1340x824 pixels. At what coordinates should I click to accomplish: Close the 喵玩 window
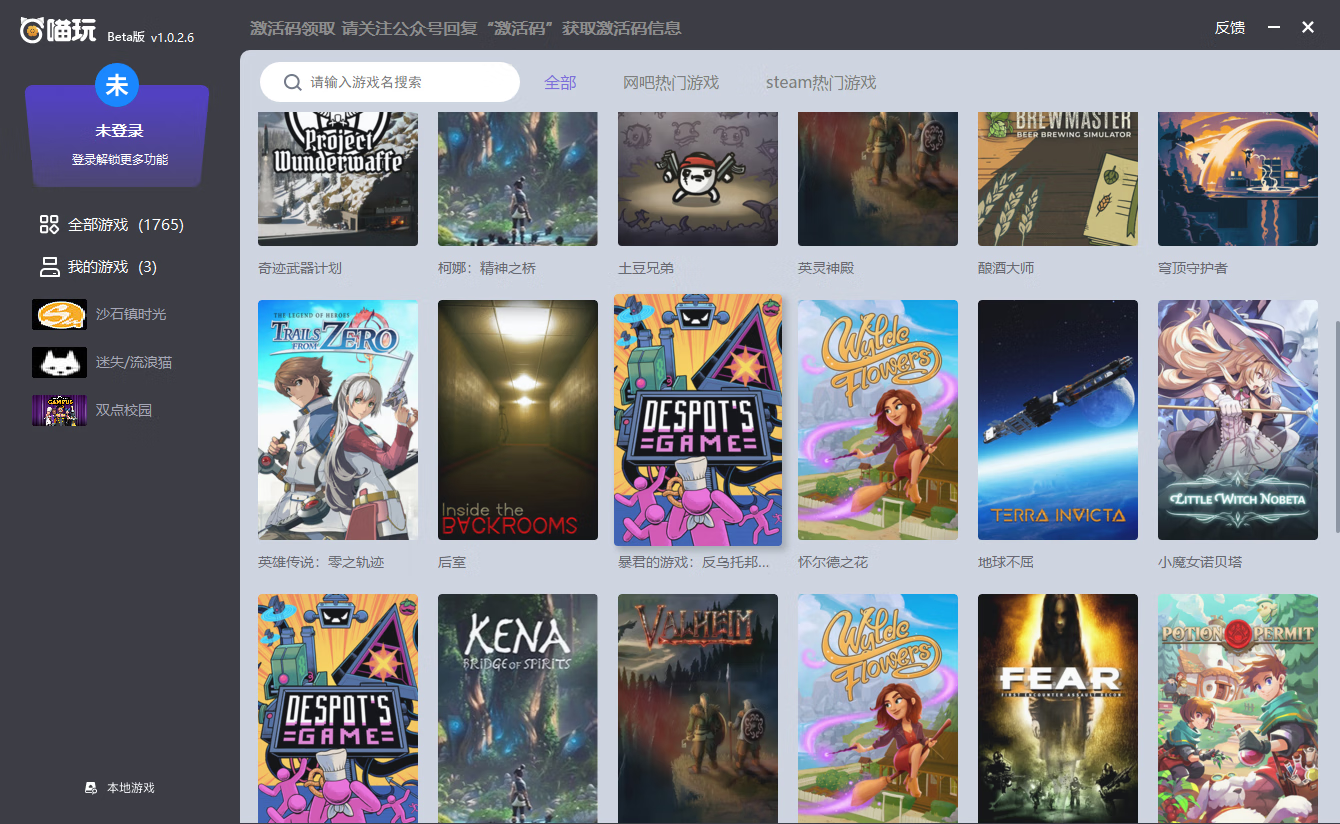coord(1308,27)
